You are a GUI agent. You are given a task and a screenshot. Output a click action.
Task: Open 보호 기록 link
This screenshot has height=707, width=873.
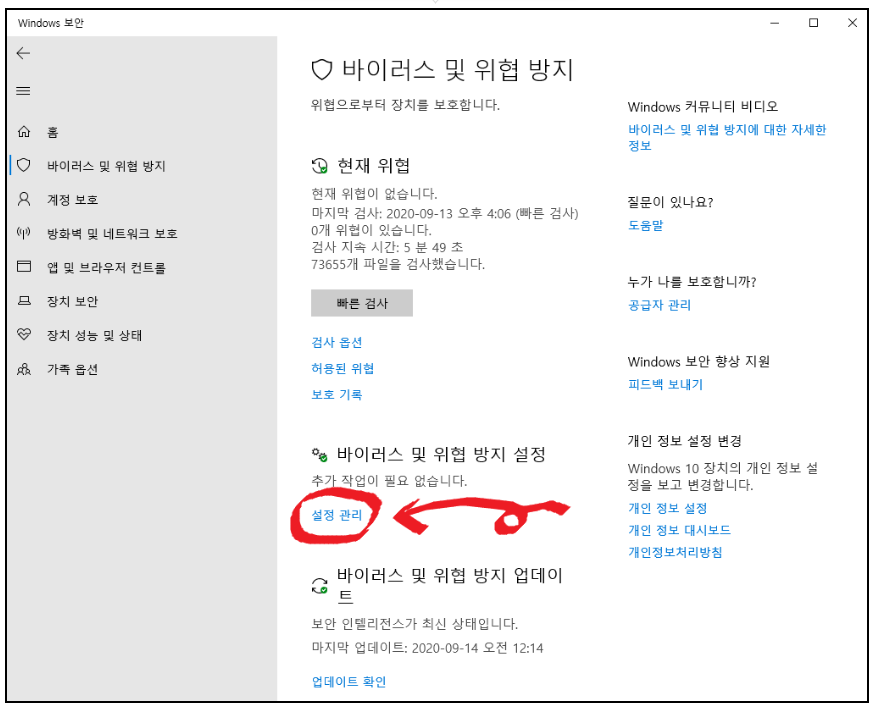337,395
